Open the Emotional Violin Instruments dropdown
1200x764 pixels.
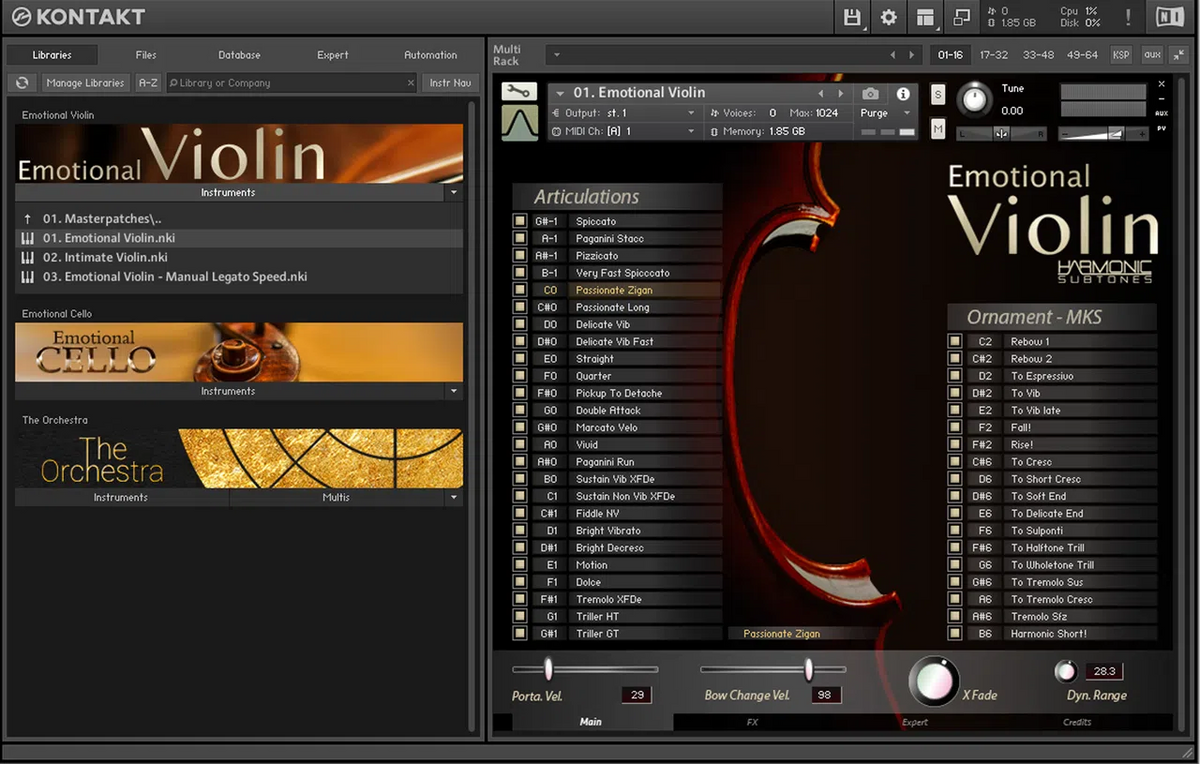point(454,192)
